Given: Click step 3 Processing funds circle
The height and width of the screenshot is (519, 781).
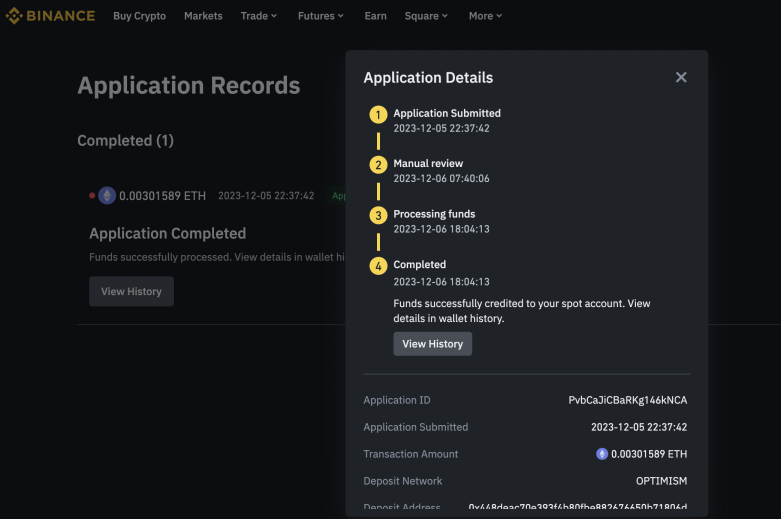Looking at the screenshot, I should click(x=378, y=215).
